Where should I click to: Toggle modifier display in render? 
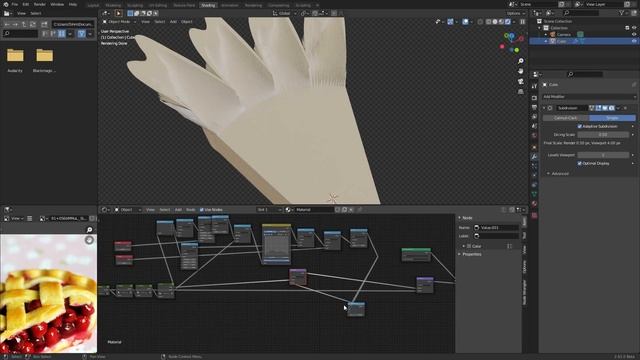pyautogui.click(x=611, y=108)
